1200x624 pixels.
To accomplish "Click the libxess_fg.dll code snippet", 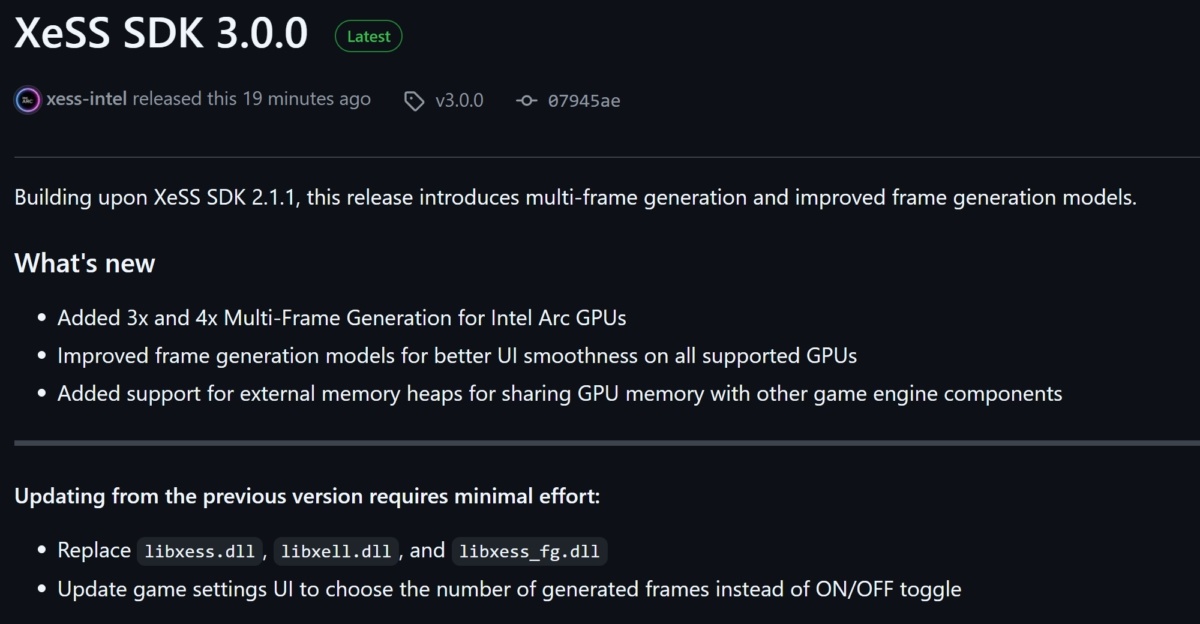I will pyautogui.click(x=530, y=551).
